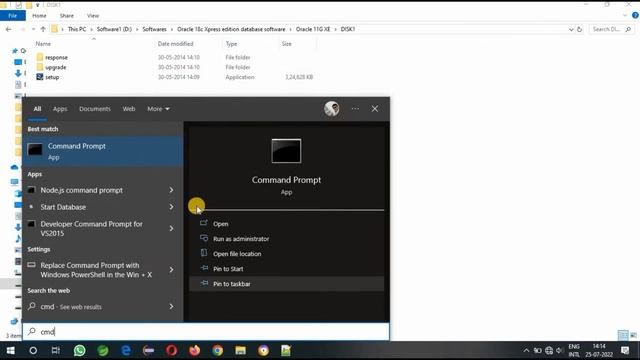
Task: Open the Home ribbon tab in Explorer
Action: tap(39, 16)
